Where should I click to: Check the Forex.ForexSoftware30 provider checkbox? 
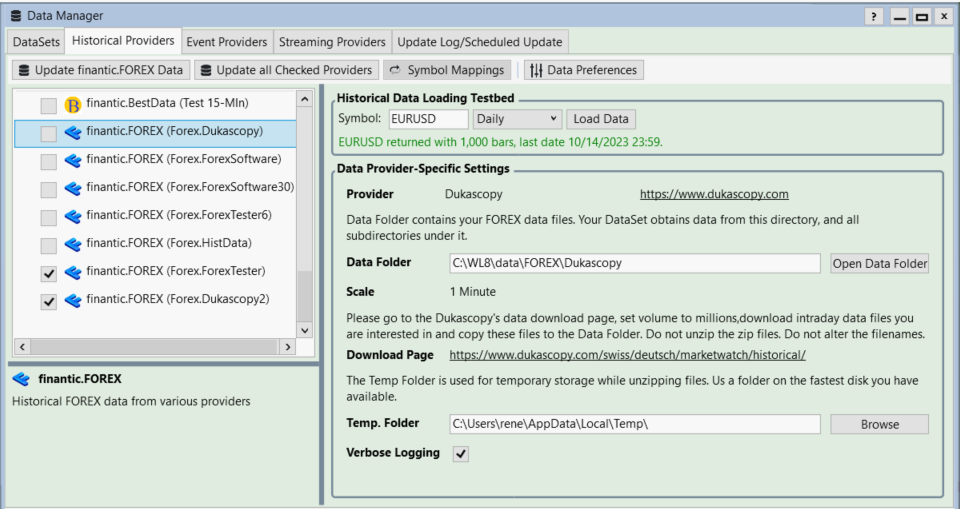[x=48, y=189]
